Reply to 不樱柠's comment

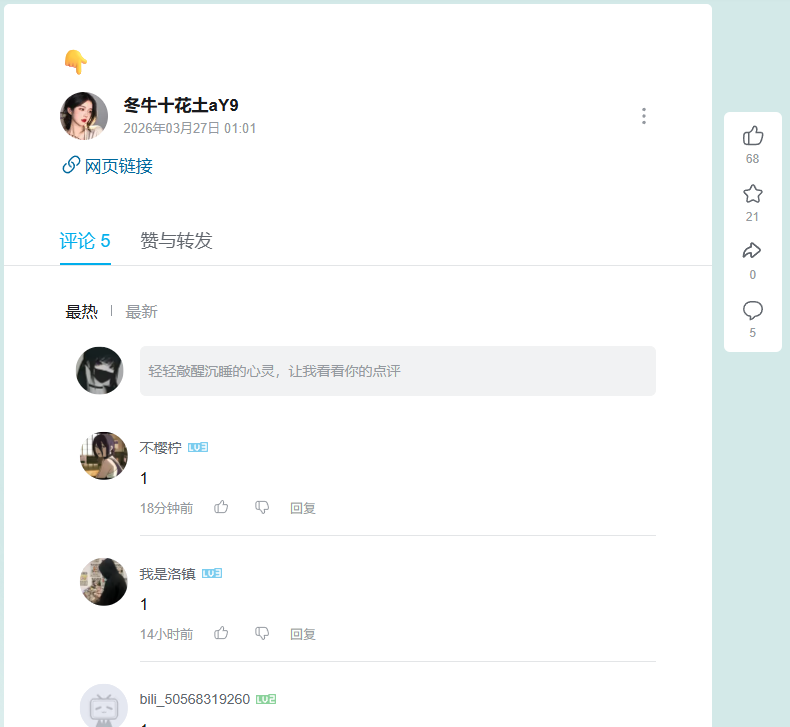click(x=303, y=508)
